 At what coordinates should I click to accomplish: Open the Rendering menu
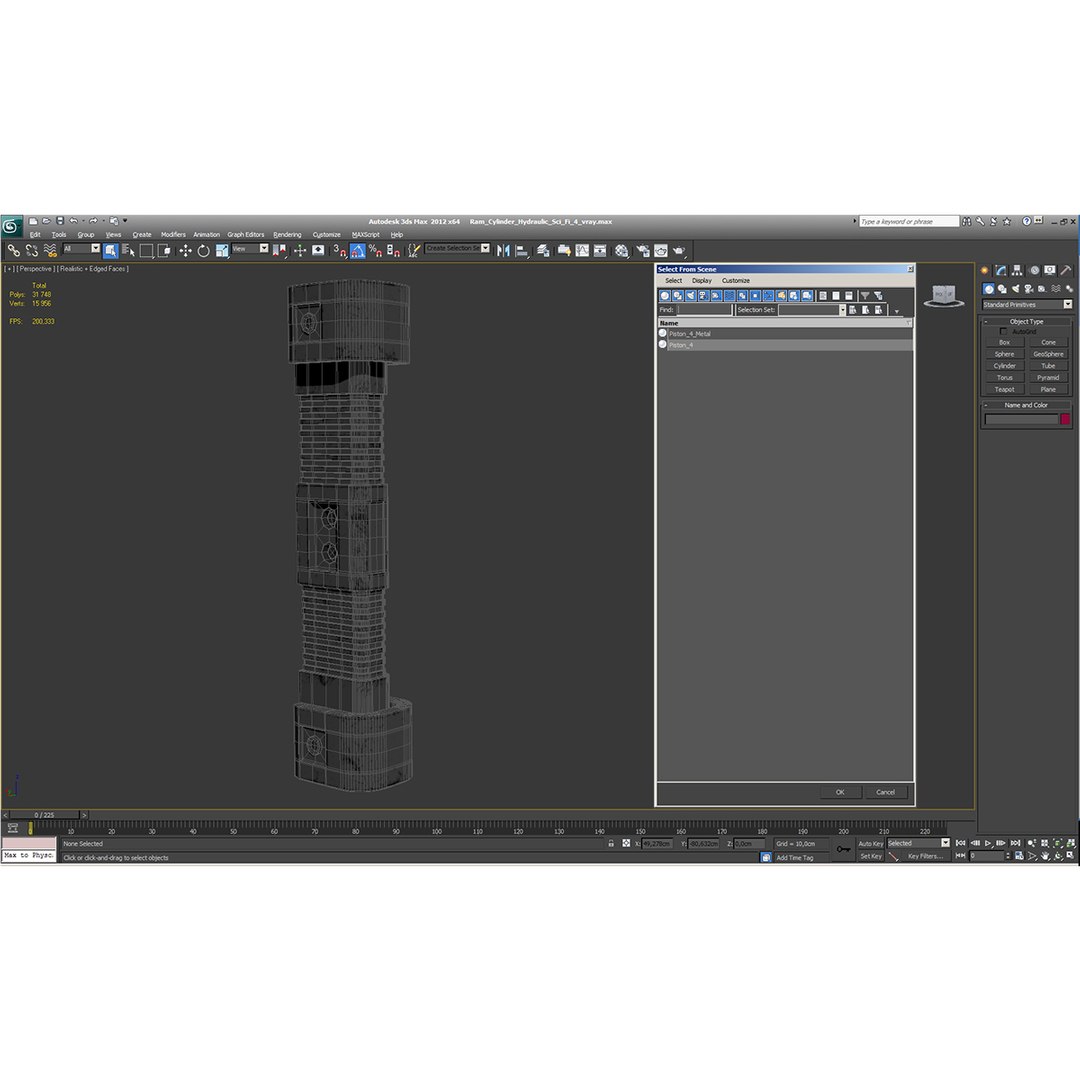[x=287, y=235]
